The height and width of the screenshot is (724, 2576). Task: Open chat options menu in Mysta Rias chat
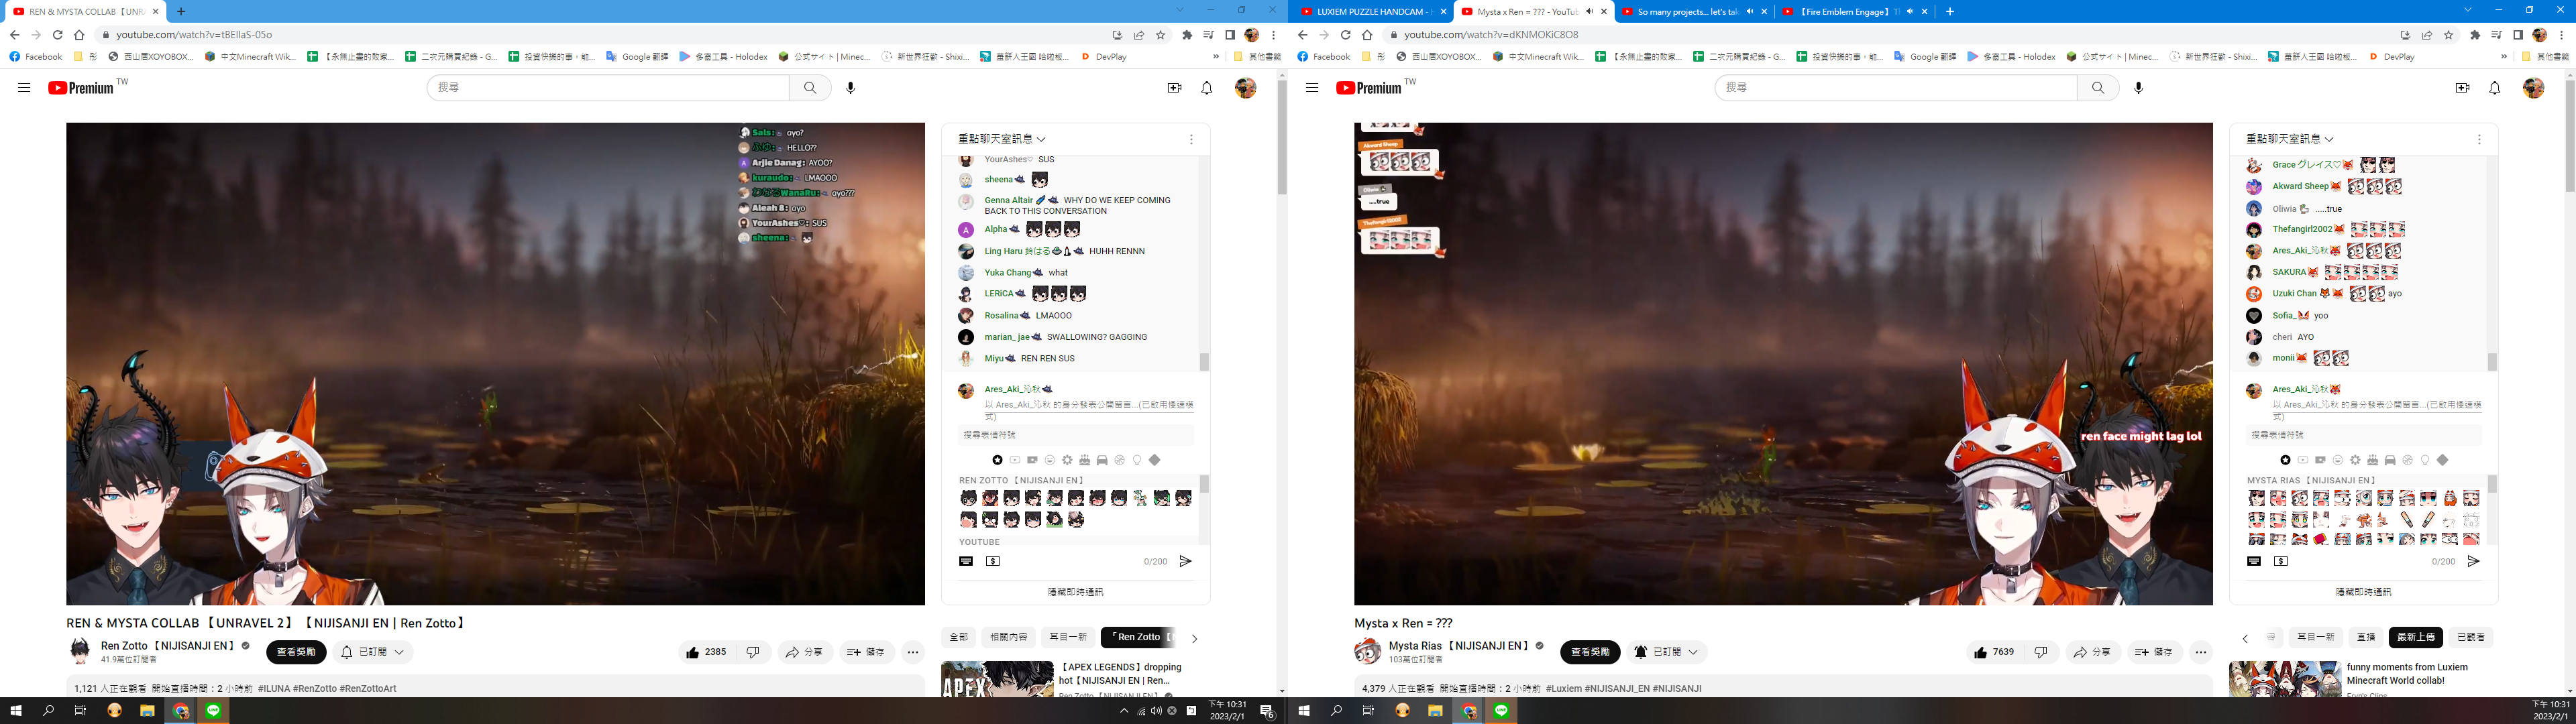[2479, 139]
